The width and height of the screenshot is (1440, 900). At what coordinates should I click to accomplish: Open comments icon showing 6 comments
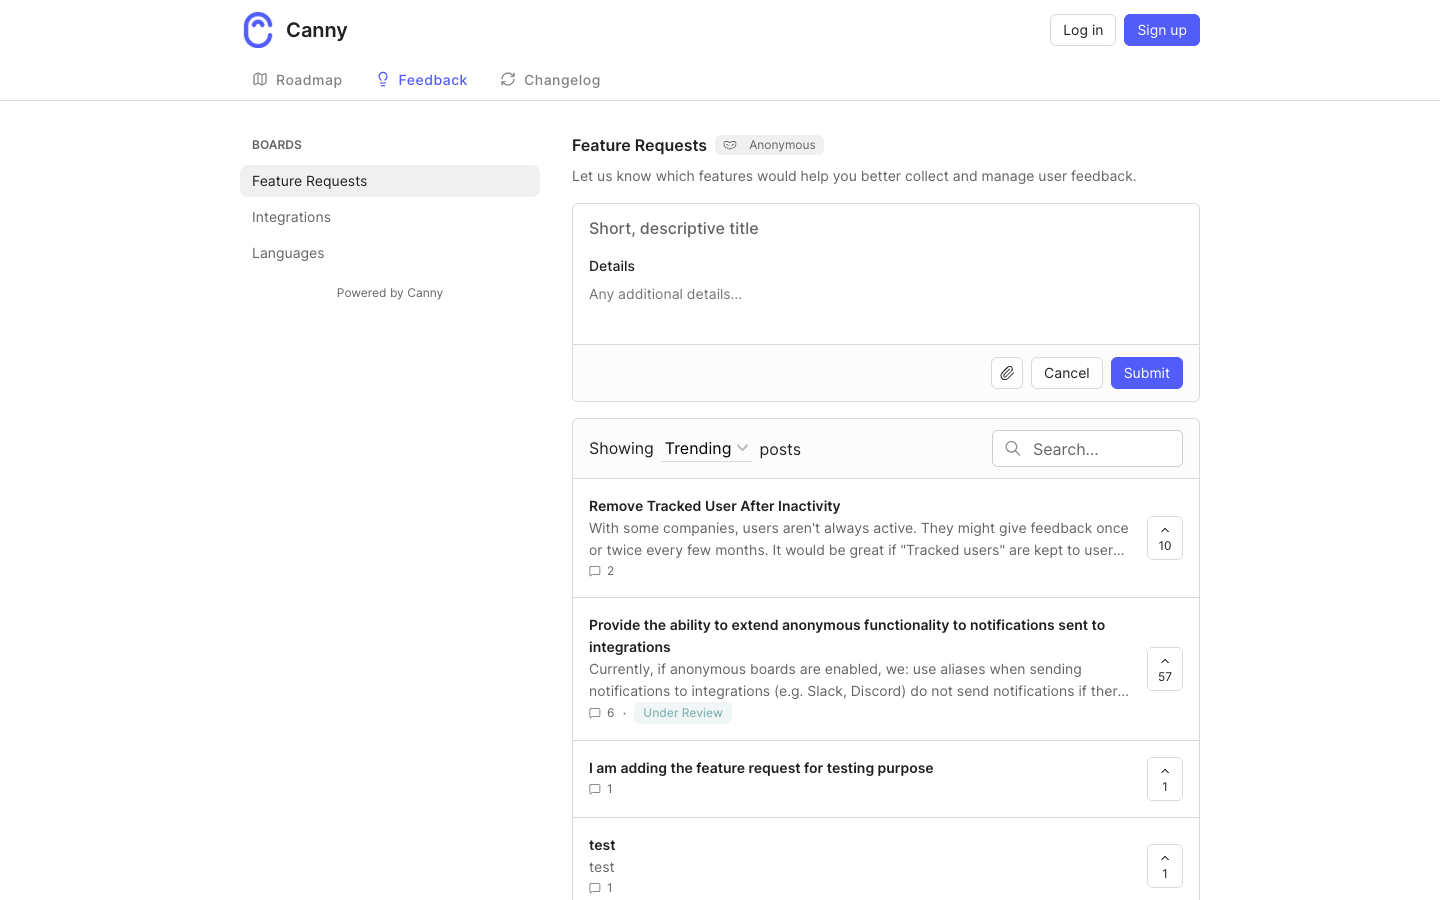tap(601, 713)
